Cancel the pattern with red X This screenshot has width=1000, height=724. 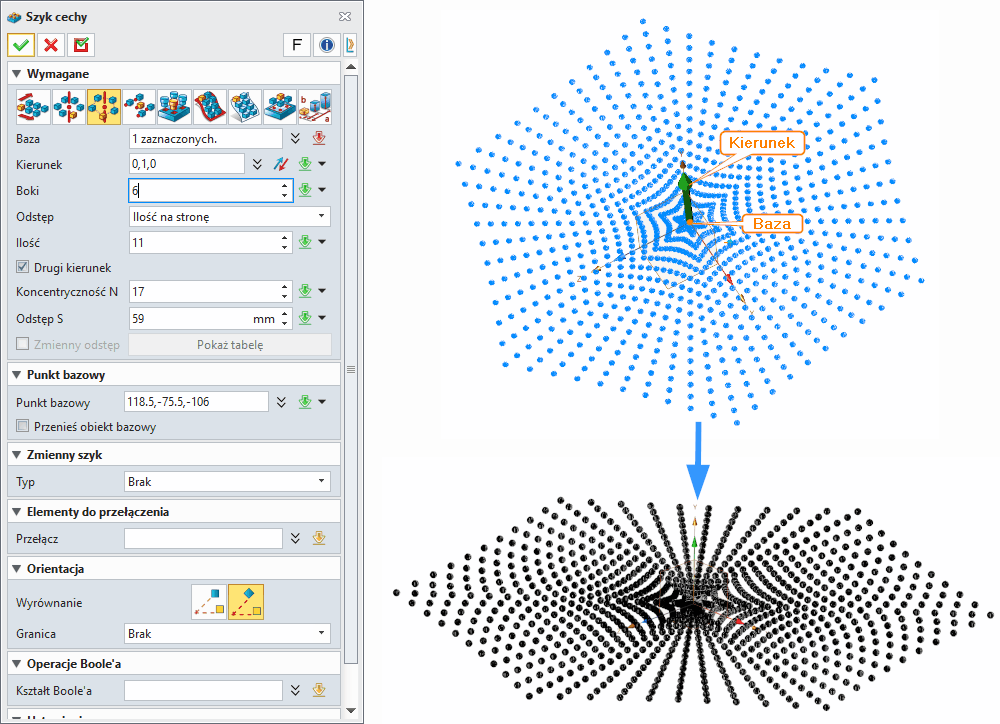(51, 45)
